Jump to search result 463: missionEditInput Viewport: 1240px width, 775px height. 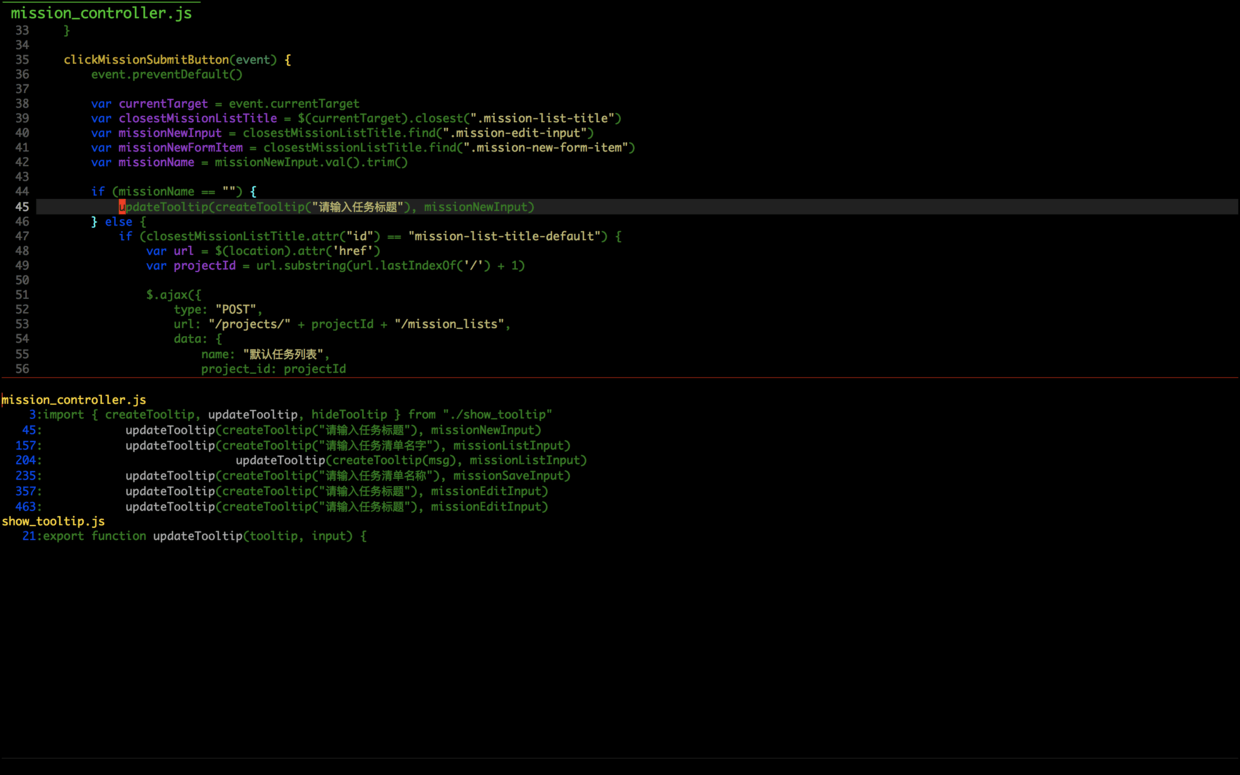pyautogui.click(x=281, y=507)
